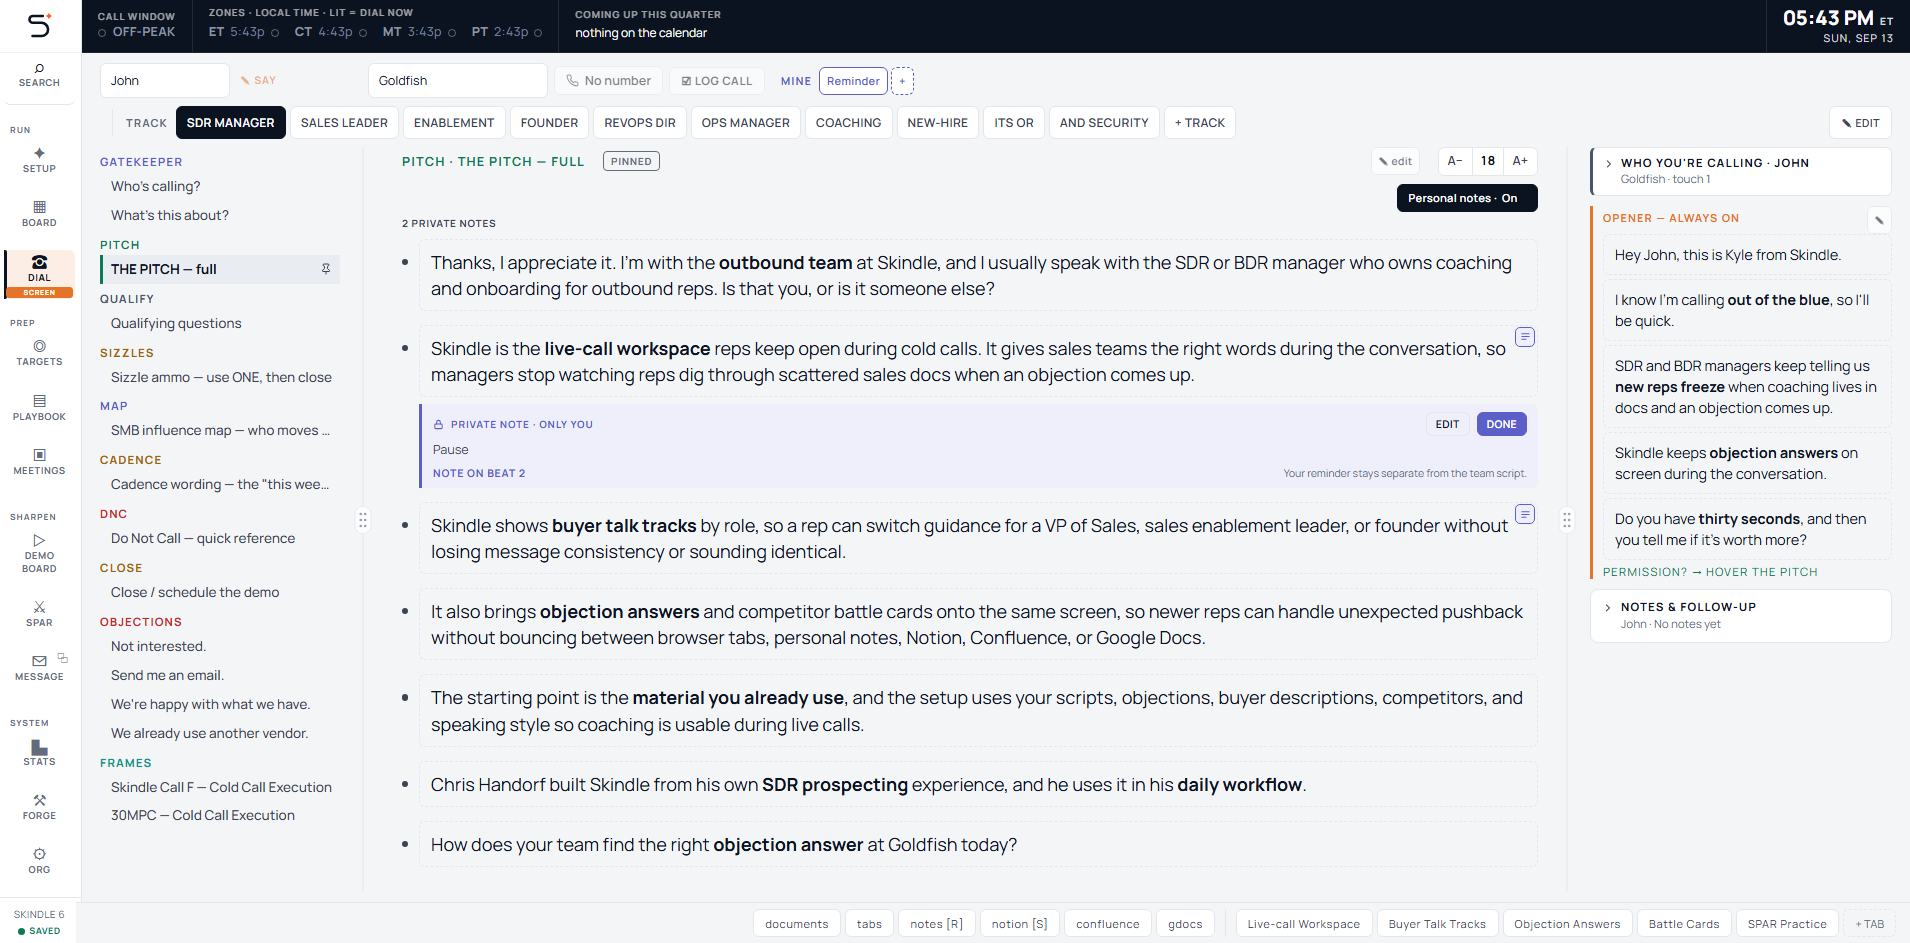This screenshot has height=943, width=1910.
Task: Add a new track with + Track
Action: click(x=1200, y=123)
